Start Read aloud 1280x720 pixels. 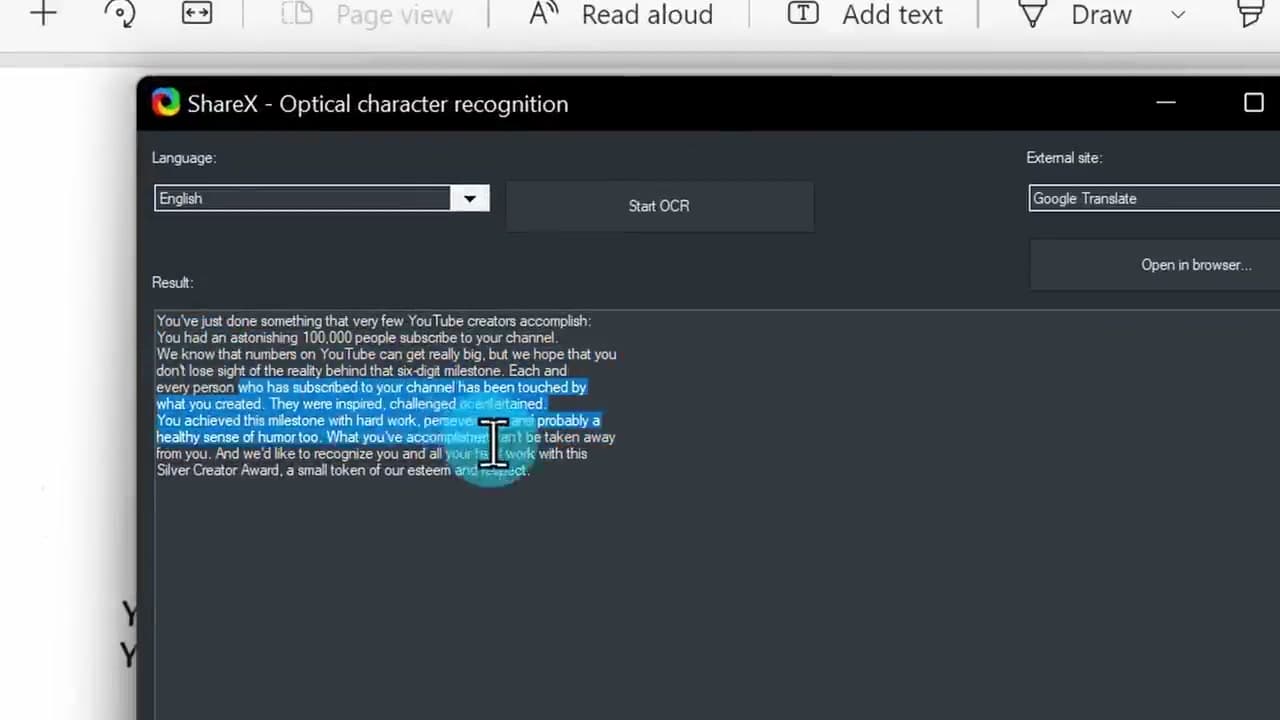pyautogui.click(x=621, y=14)
